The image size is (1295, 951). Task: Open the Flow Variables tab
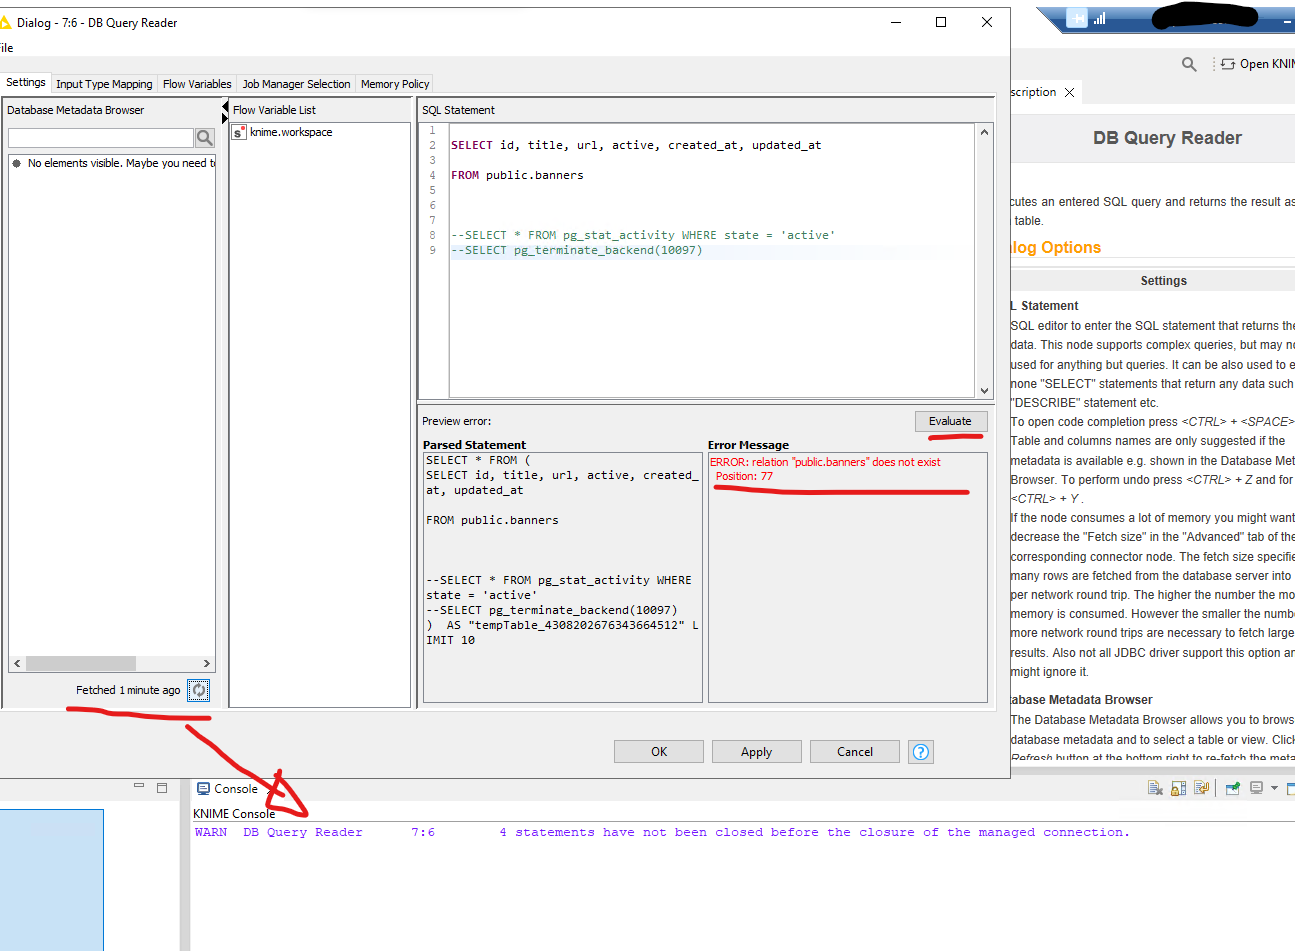[197, 84]
